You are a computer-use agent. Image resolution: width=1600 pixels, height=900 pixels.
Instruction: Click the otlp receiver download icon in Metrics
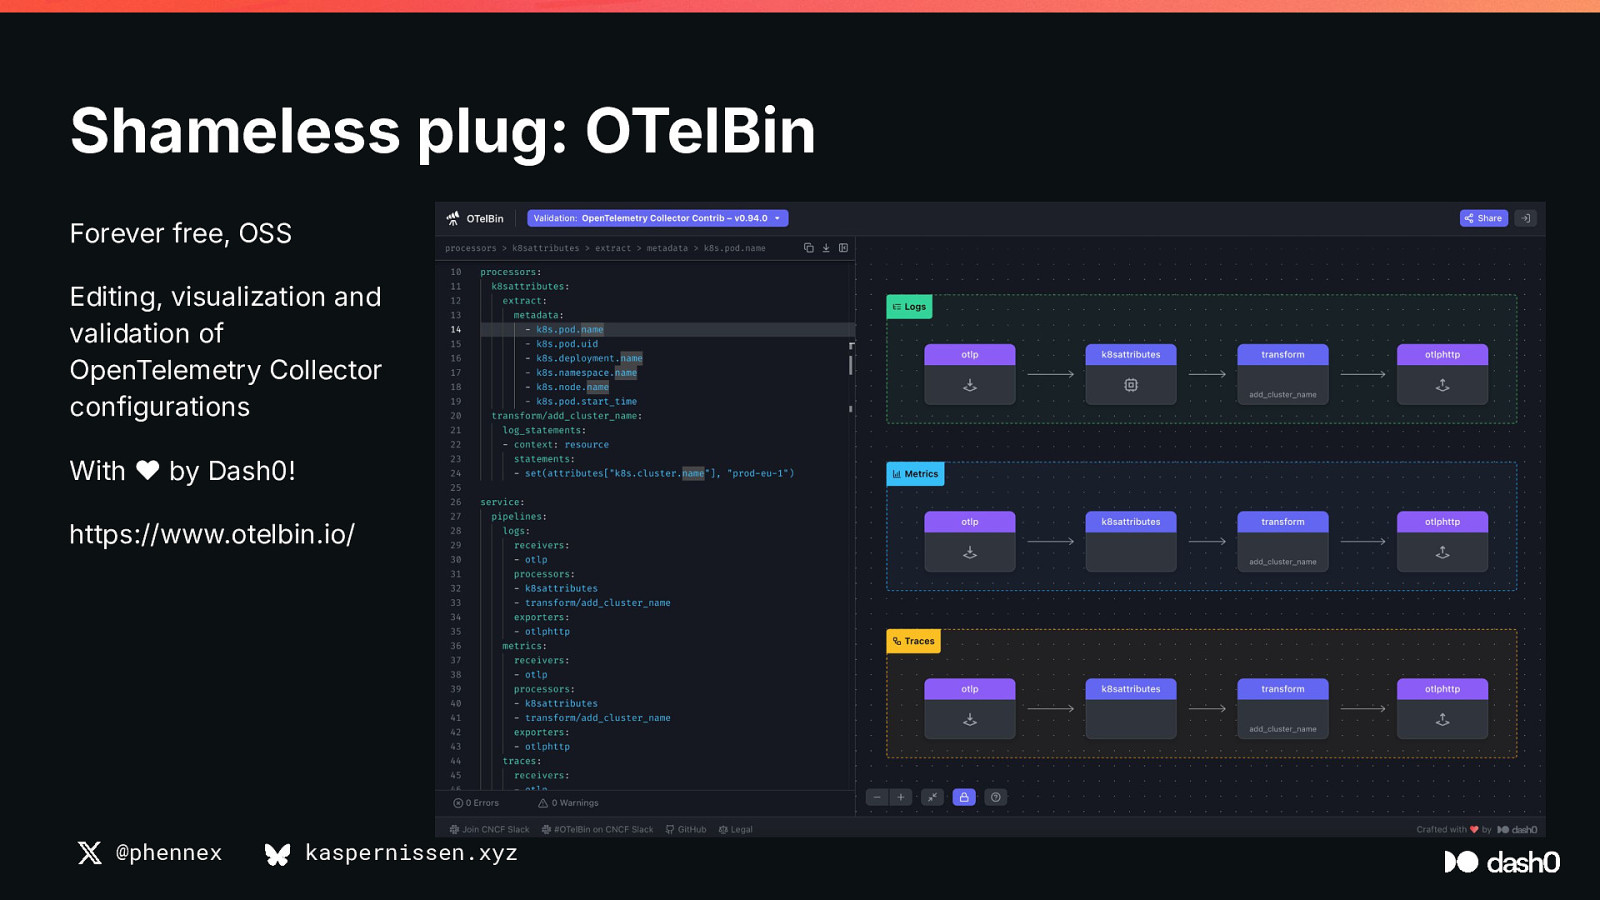[x=970, y=552]
